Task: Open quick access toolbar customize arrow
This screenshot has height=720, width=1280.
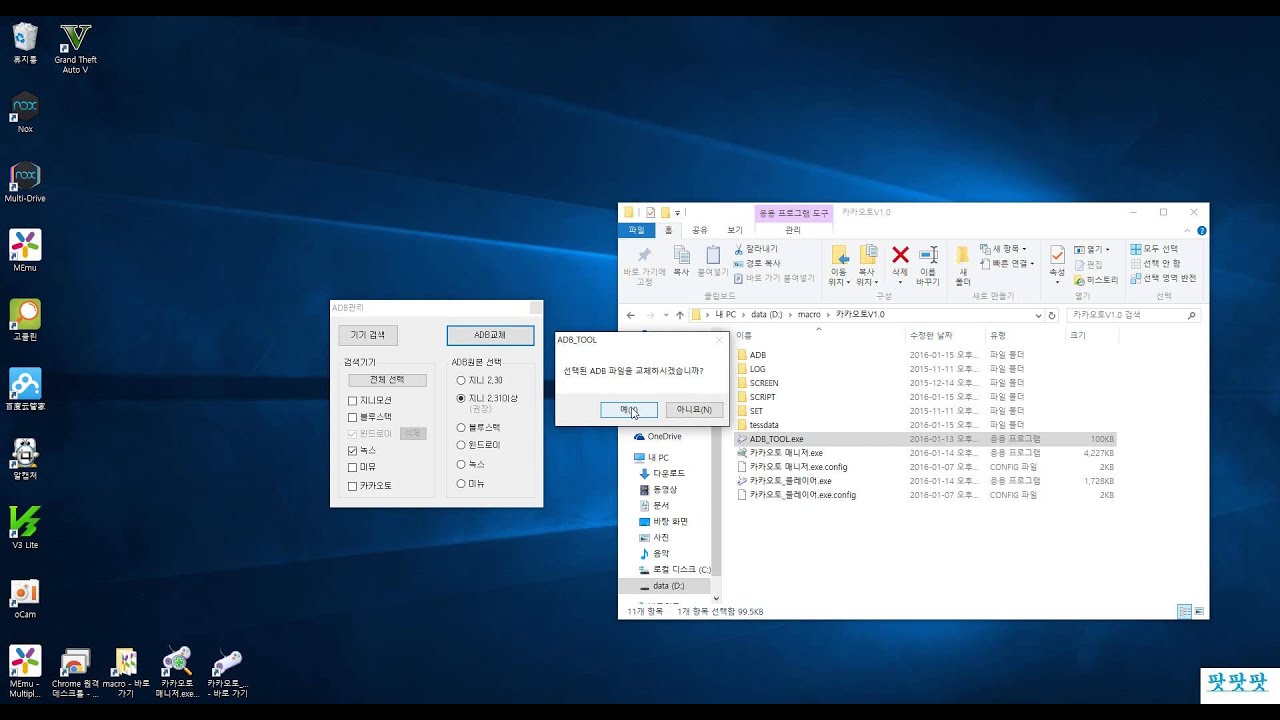Action: [677, 212]
